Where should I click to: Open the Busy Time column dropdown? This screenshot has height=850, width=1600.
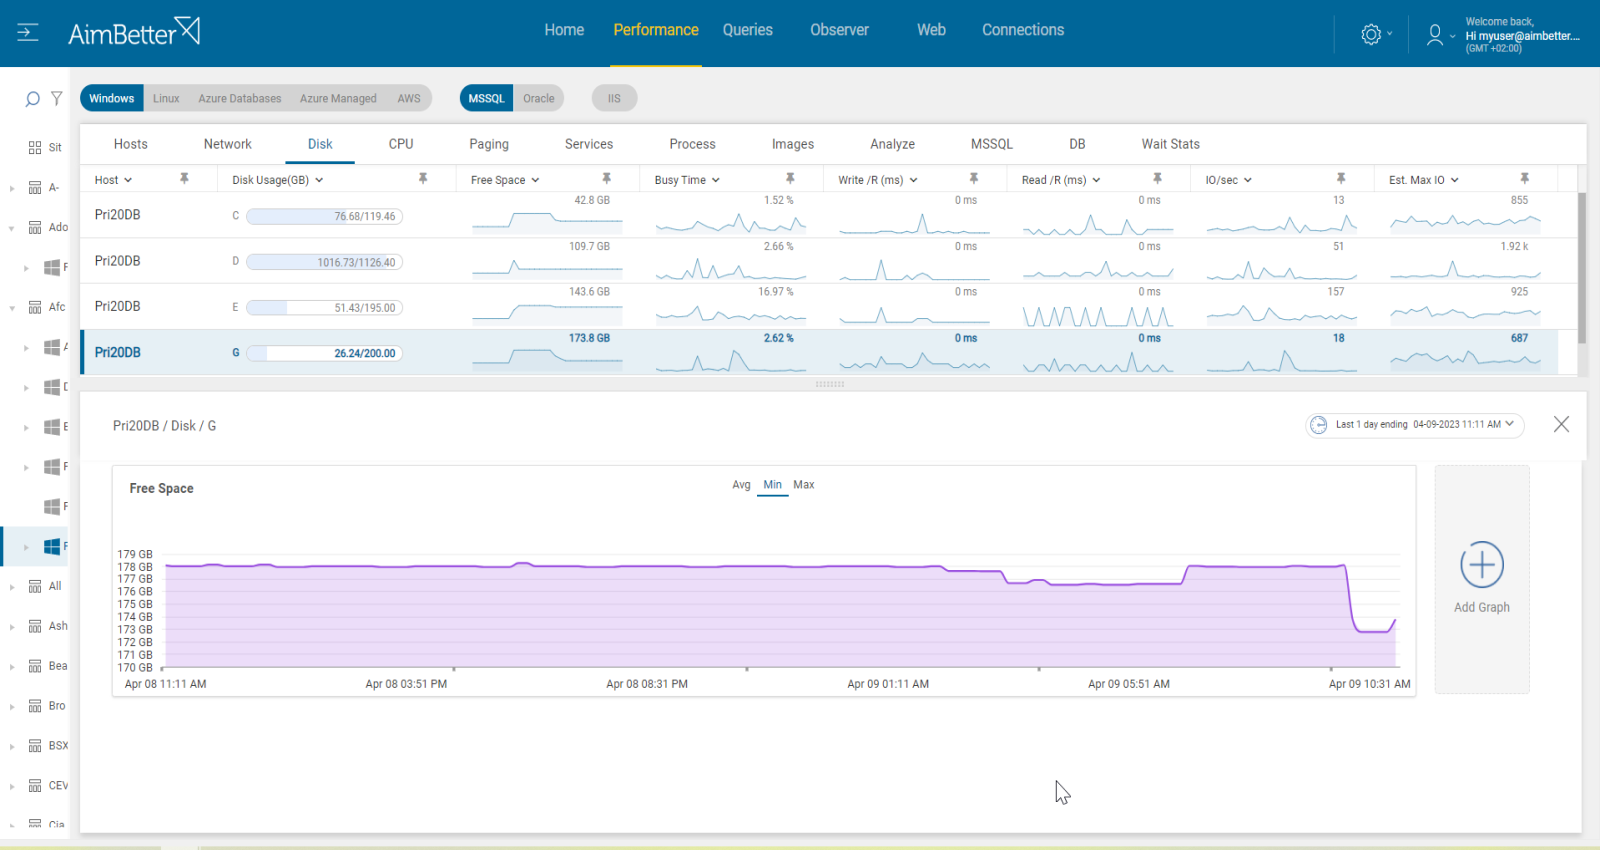coord(716,181)
